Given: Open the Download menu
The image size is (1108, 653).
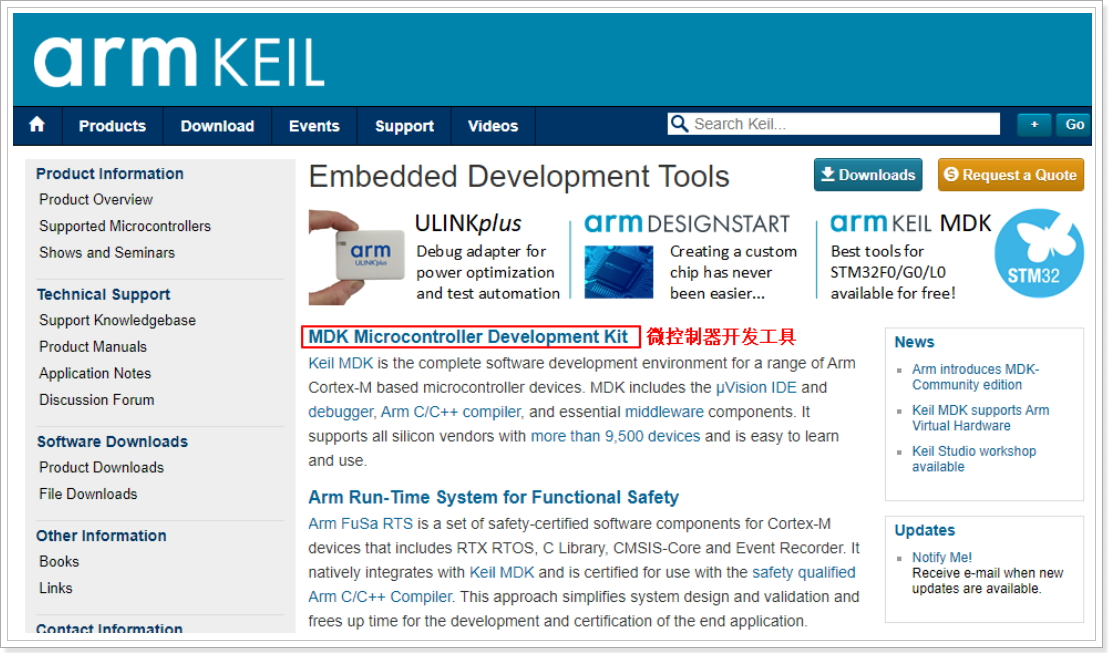Looking at the screenshot, I should point(217,126).
